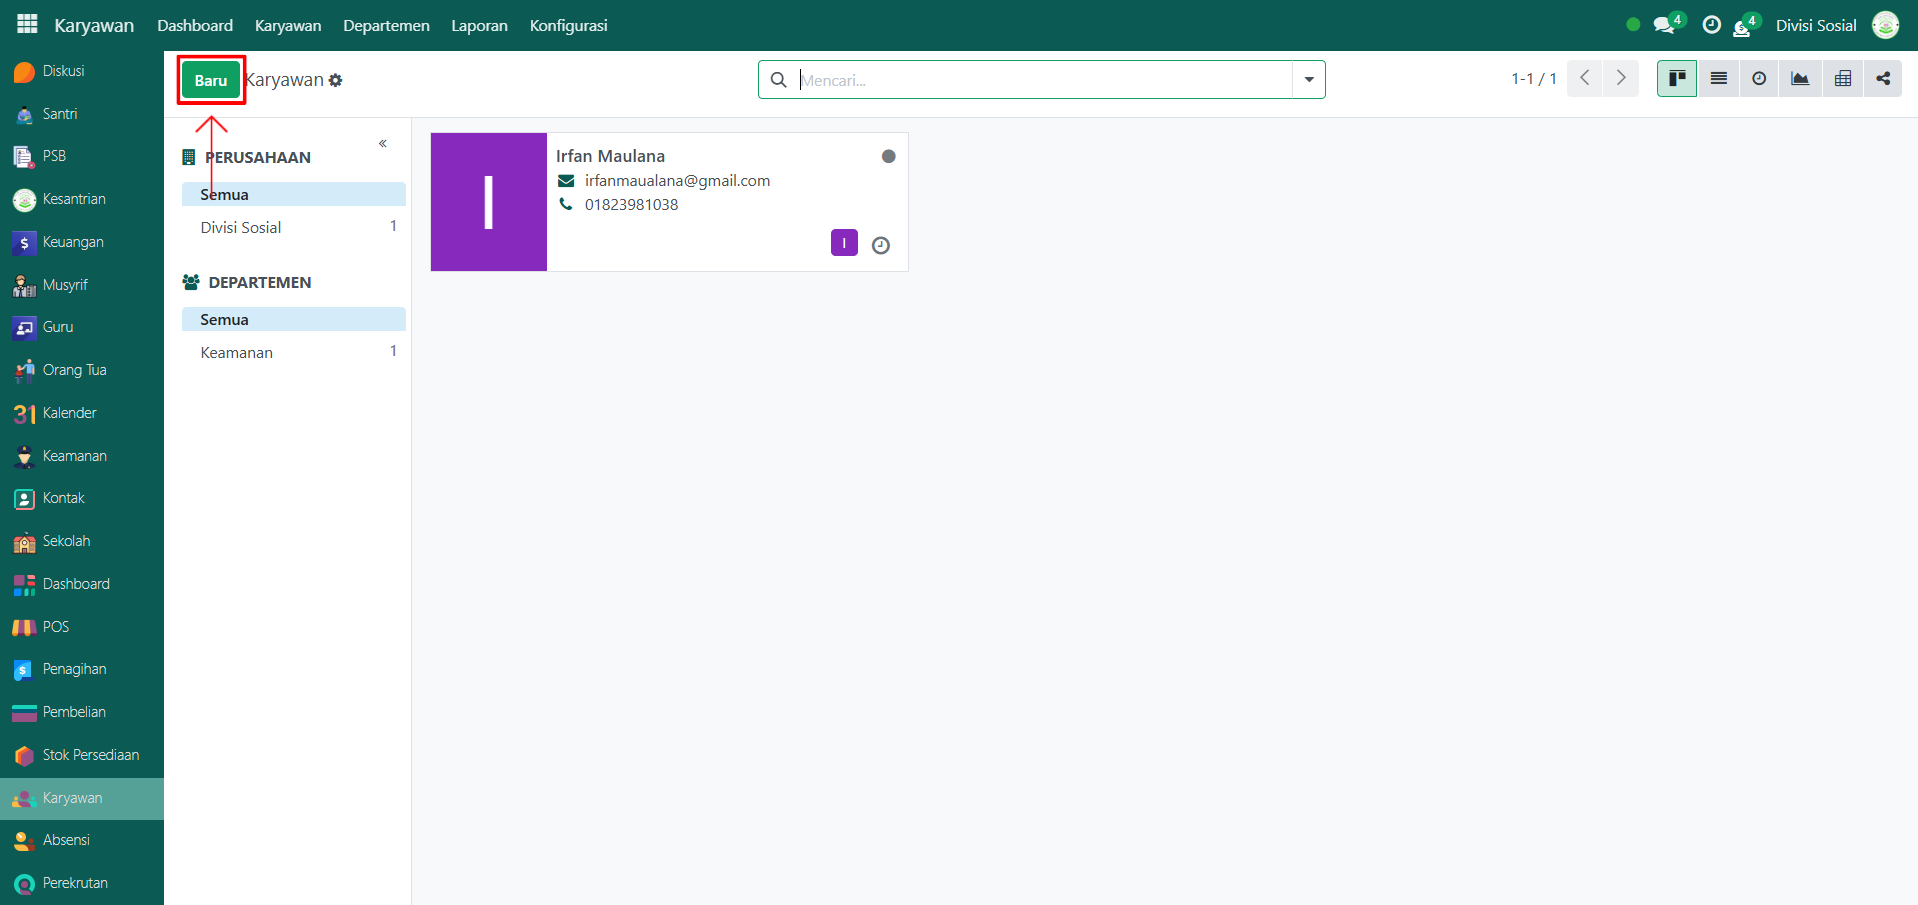Click the gear icon beside Karyawan title
The image size is (1918, 905).
coord(336,80)
